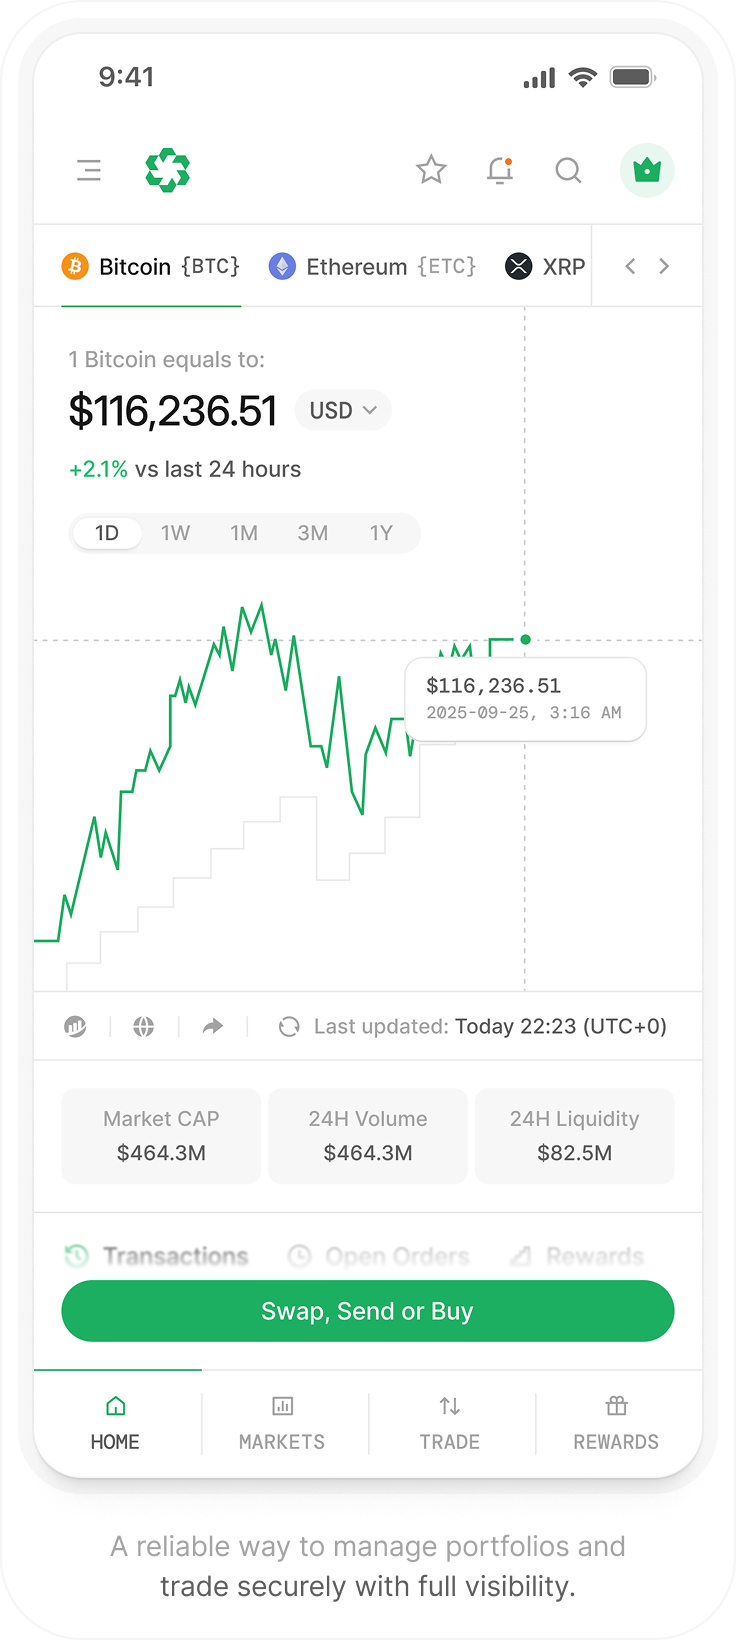
Task: Show previous coins with the left chevron
Action: (630, 266)
